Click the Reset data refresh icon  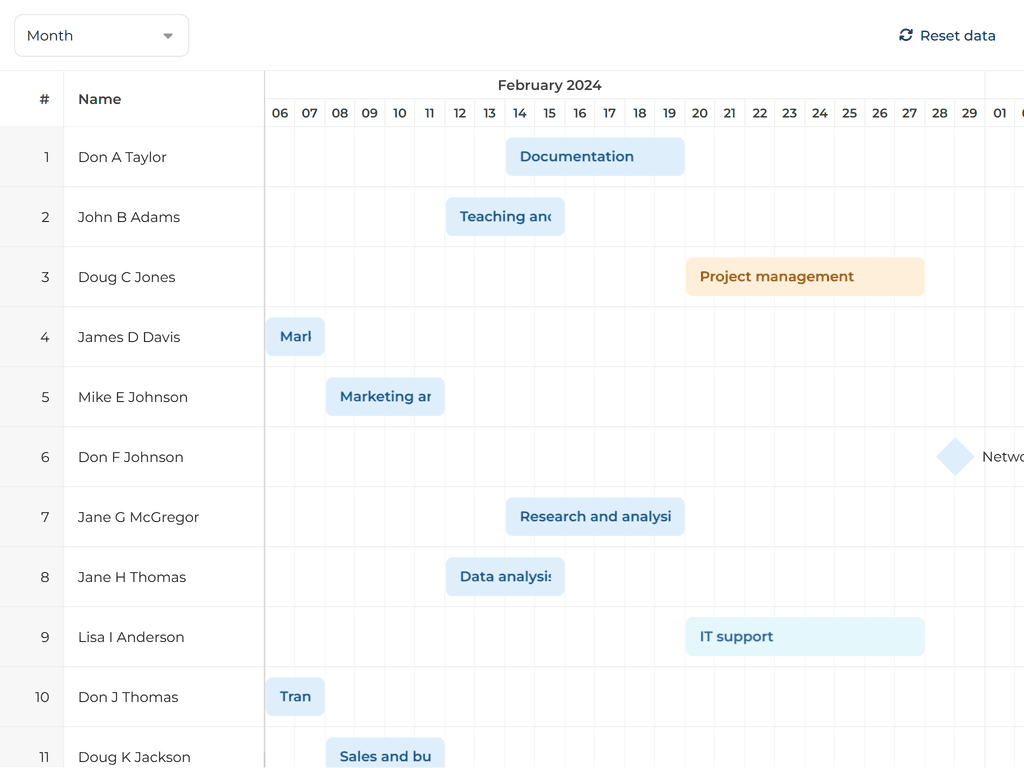[906, 35]
